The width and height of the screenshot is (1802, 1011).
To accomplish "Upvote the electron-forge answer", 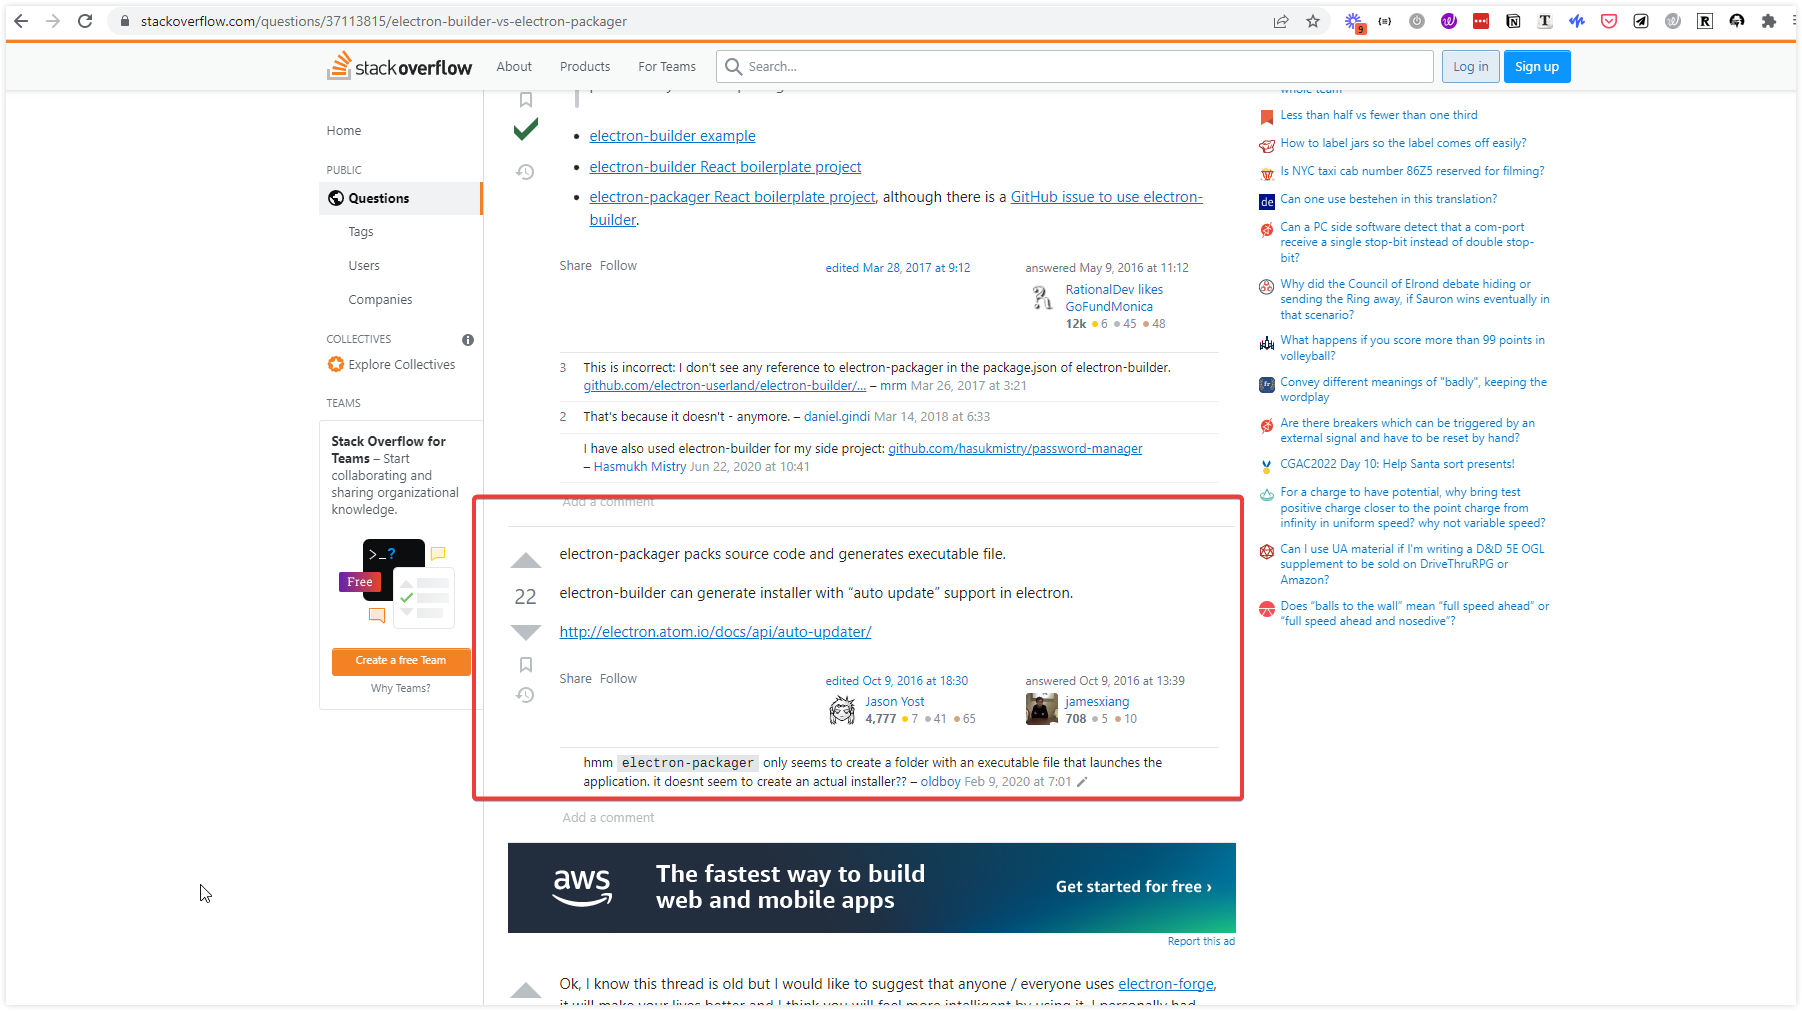I will [526, 991].
